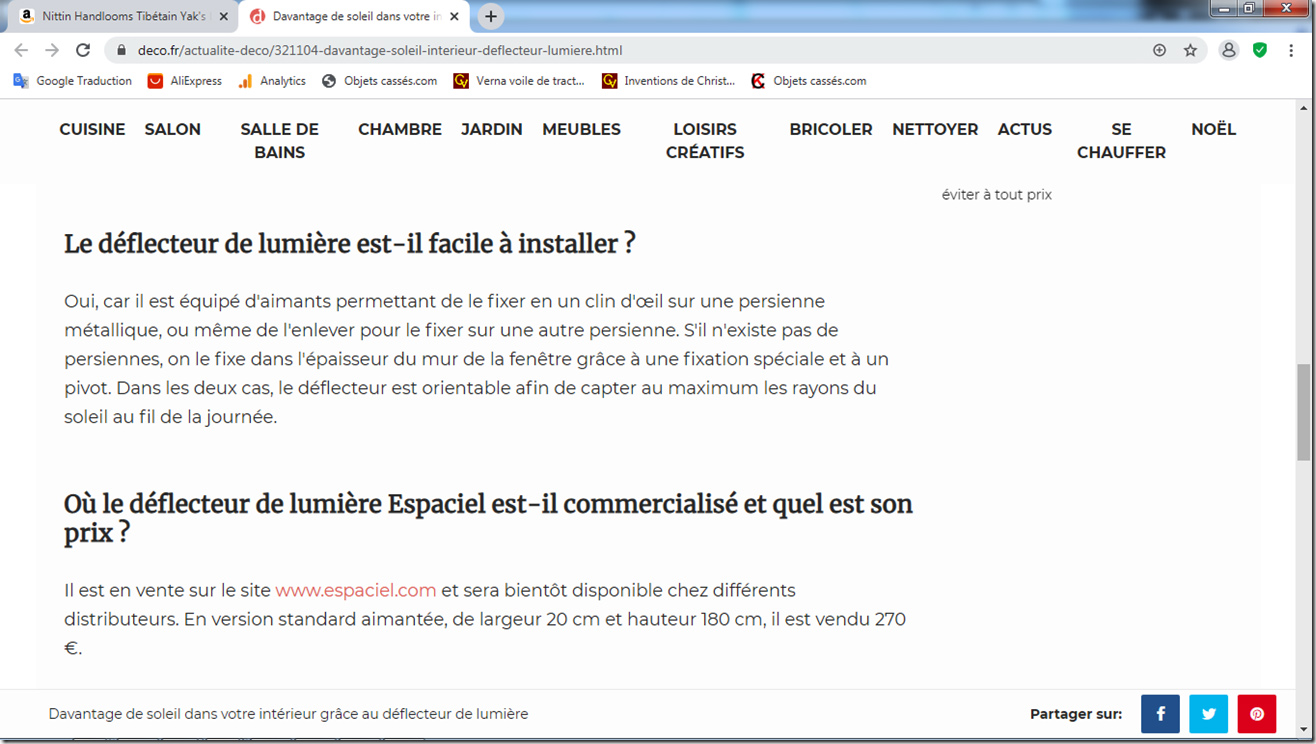
Task: Open the zoom control in address bar
Action: pos(1159,50)
